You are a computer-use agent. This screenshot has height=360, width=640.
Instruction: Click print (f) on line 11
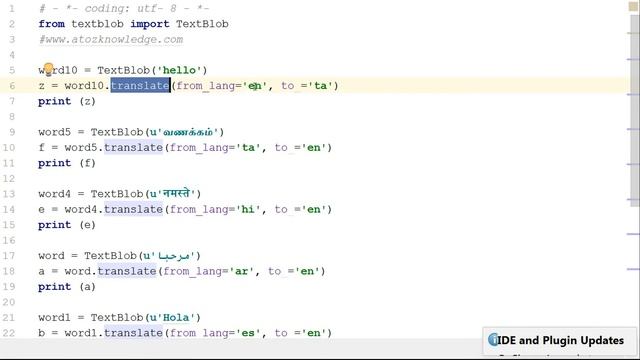[67, 163]
